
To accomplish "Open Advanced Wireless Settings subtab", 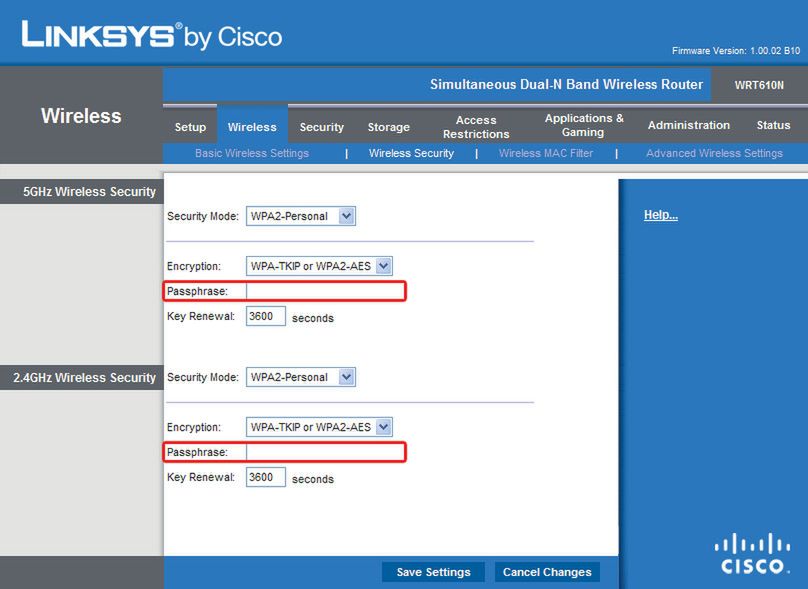I will tap(714, 153).
